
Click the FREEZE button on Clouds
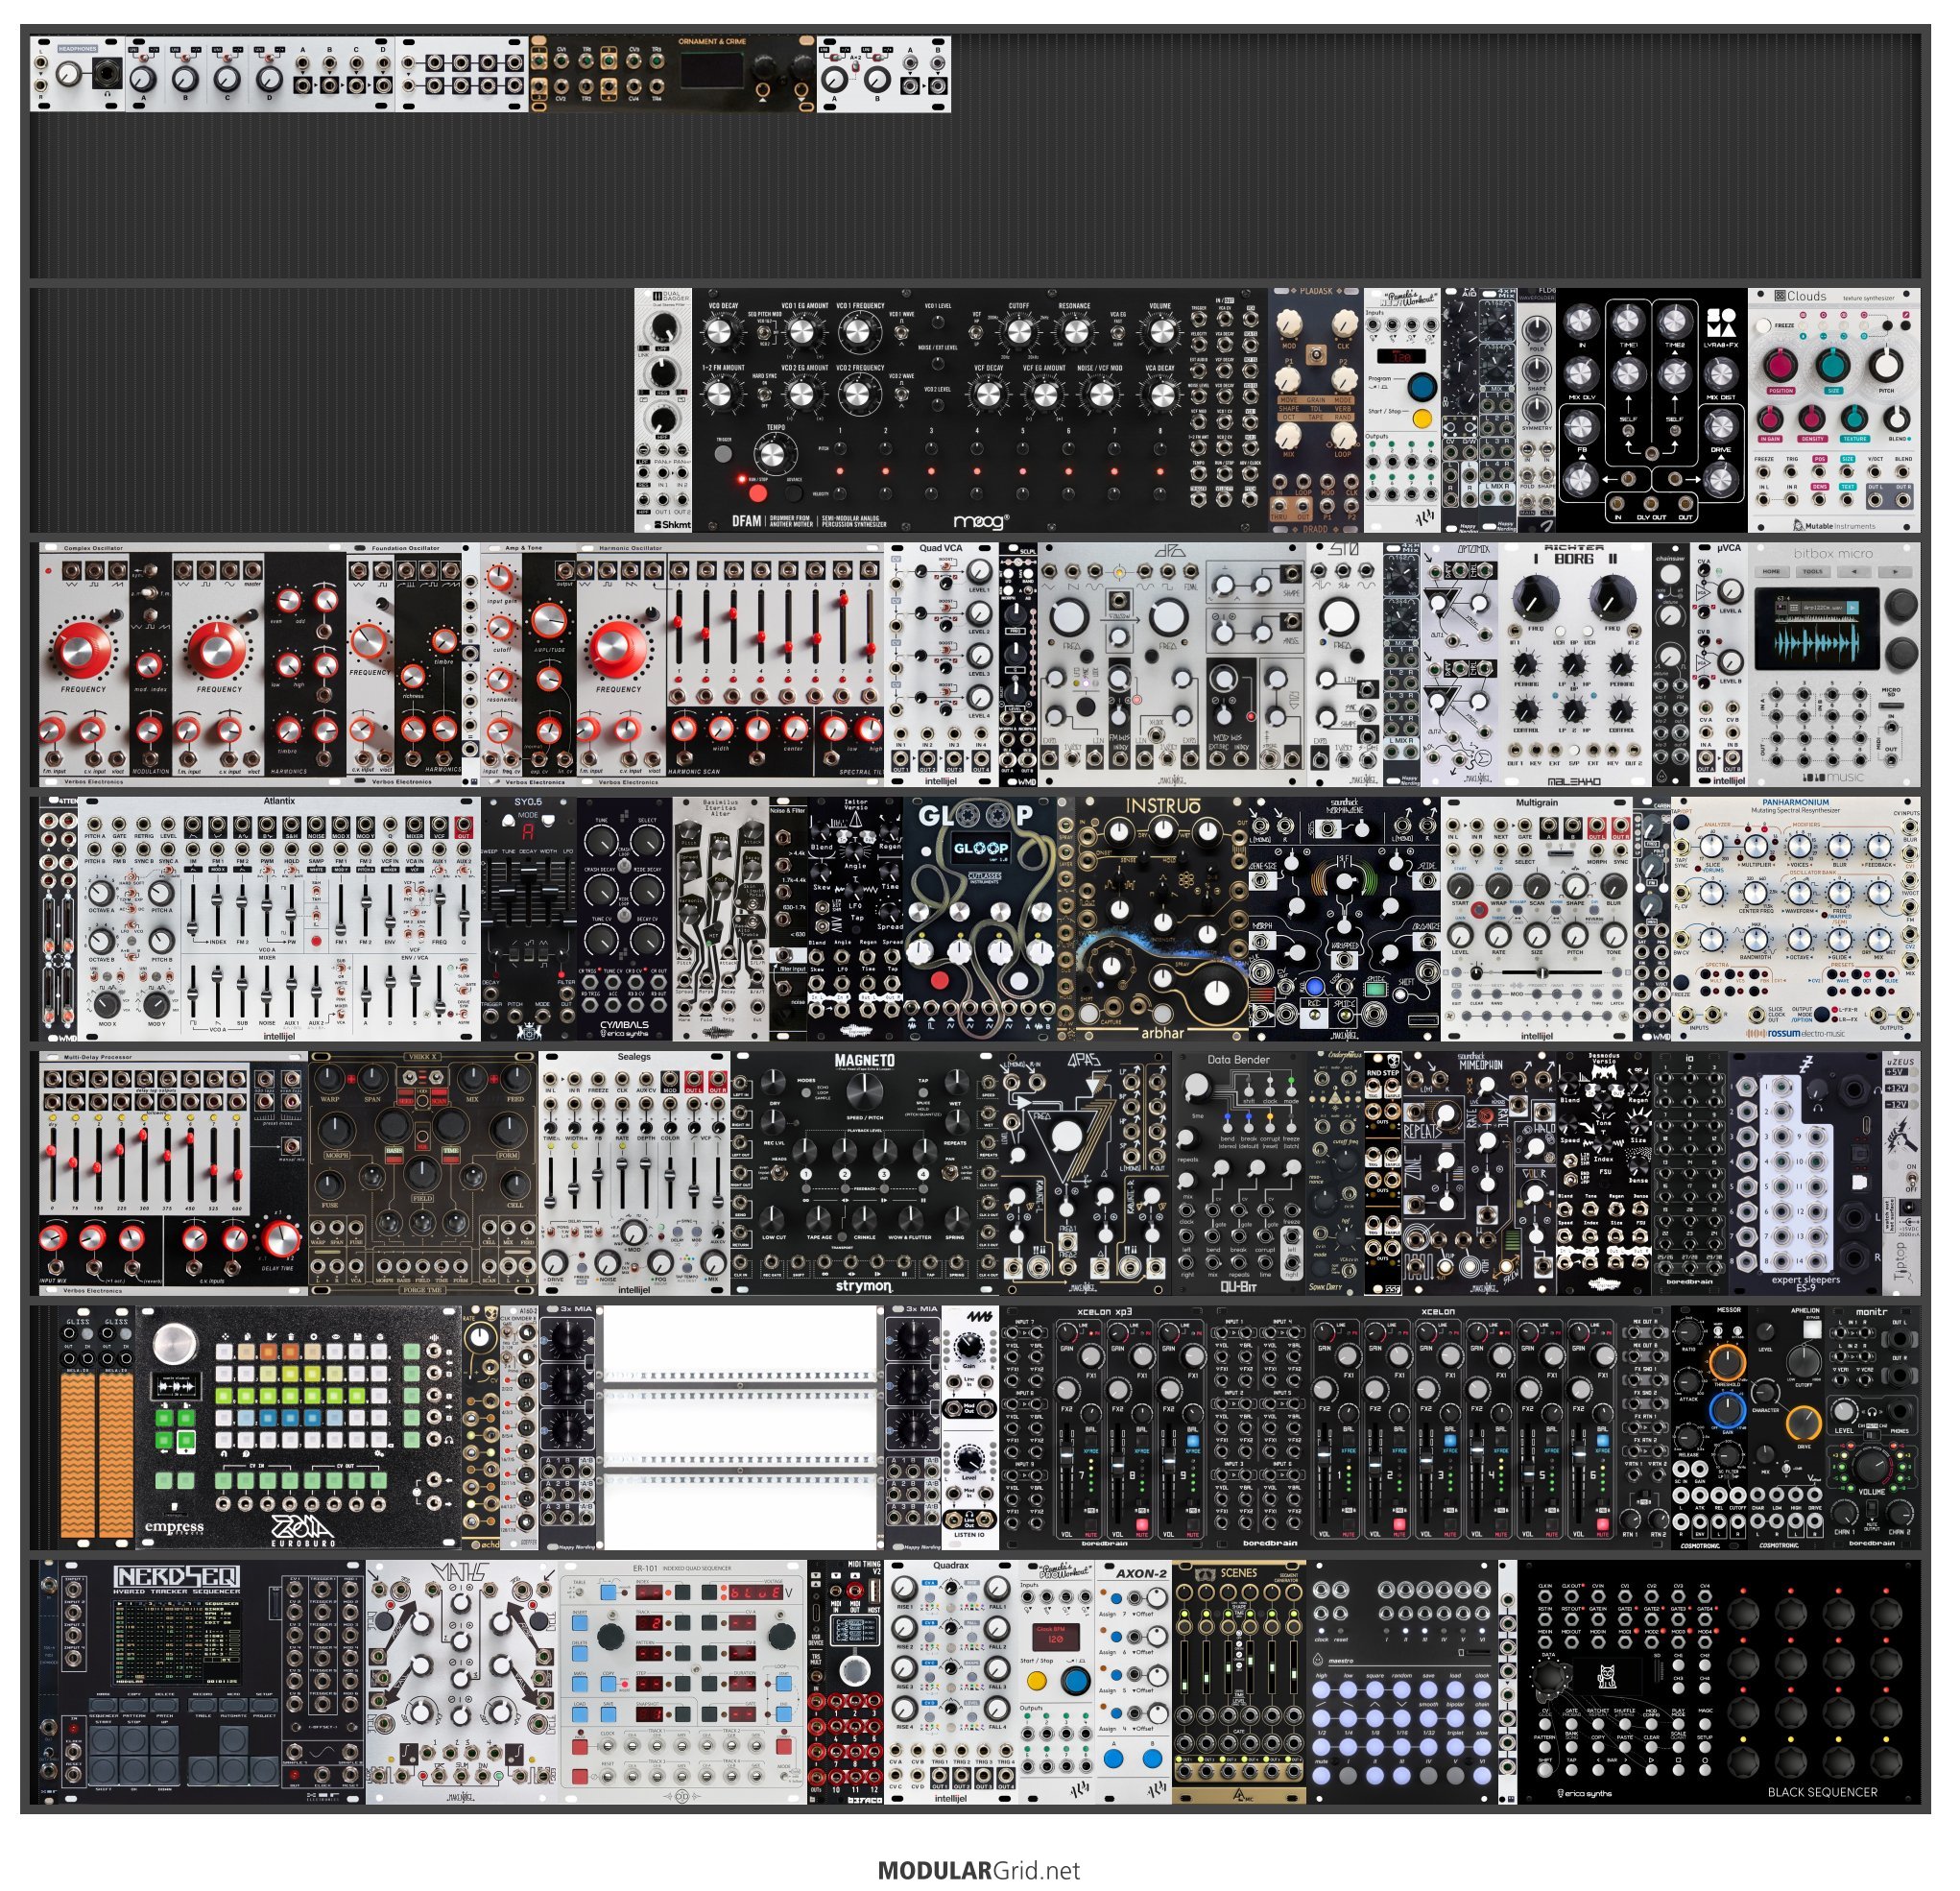(1765, 326)
